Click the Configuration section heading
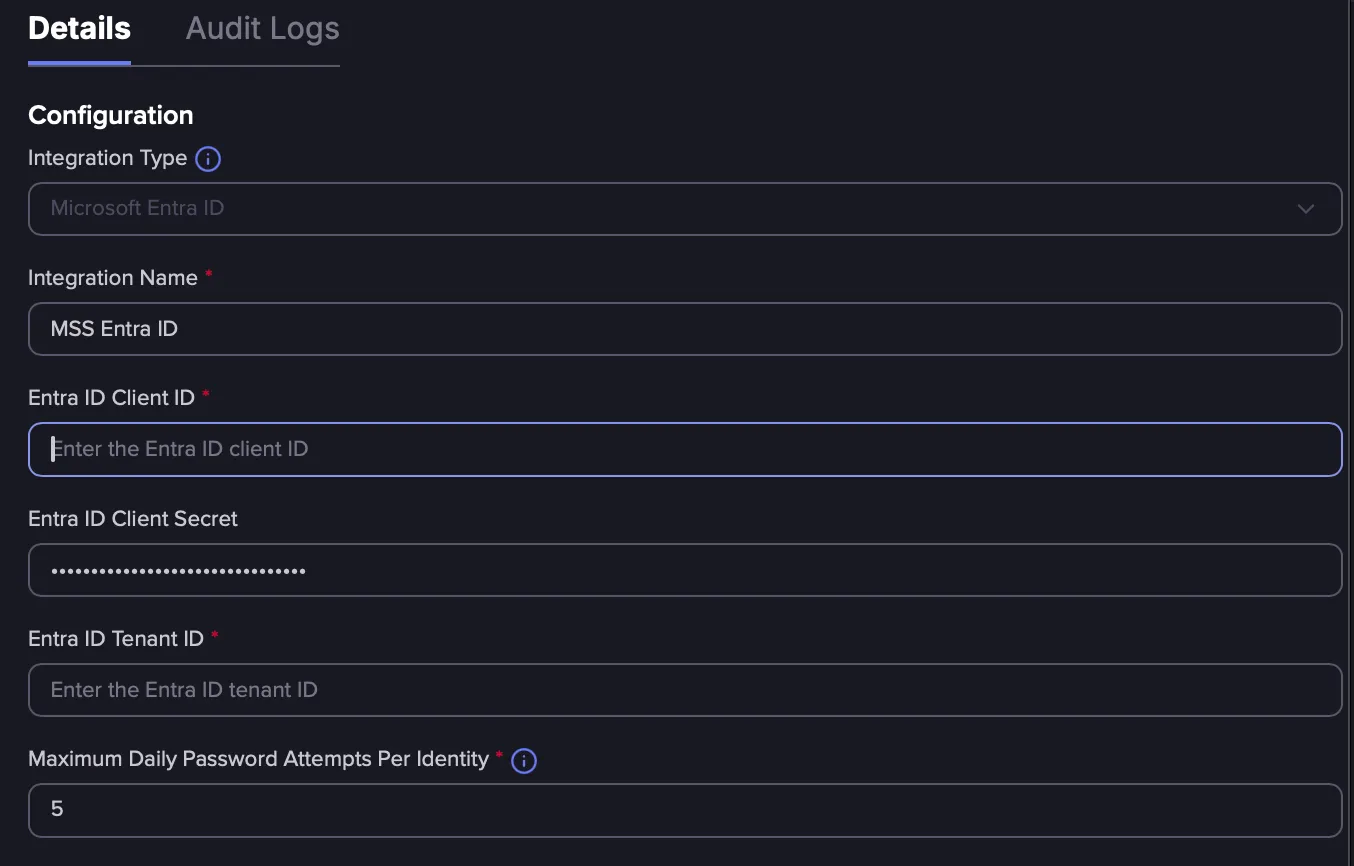This screenshot has width=1354, height=866. point(111,115)
